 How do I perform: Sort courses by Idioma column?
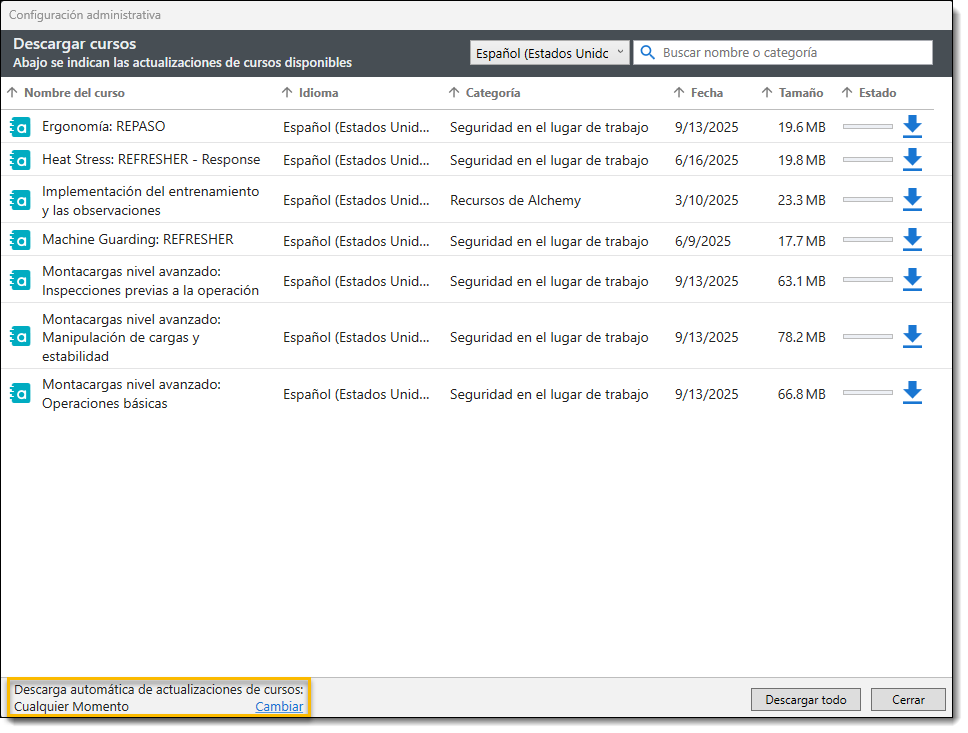point(318,93)
